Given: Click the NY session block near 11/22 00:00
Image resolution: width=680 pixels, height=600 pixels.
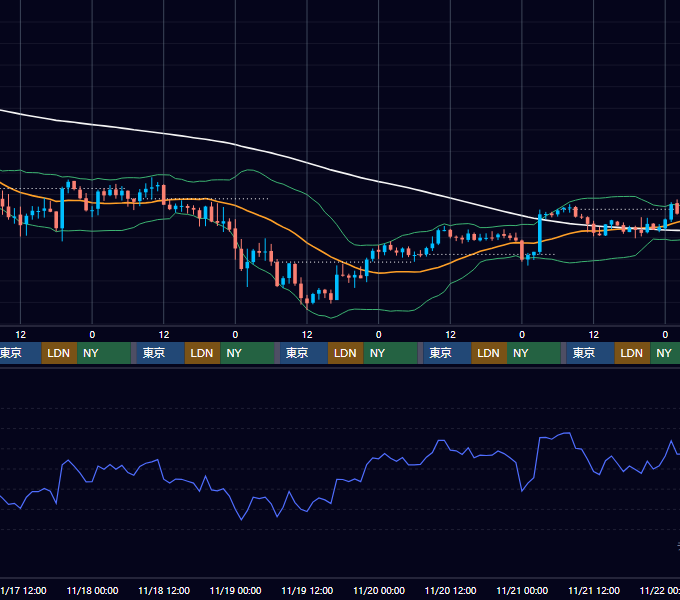Looking at the screenshot, I should 665,353.
